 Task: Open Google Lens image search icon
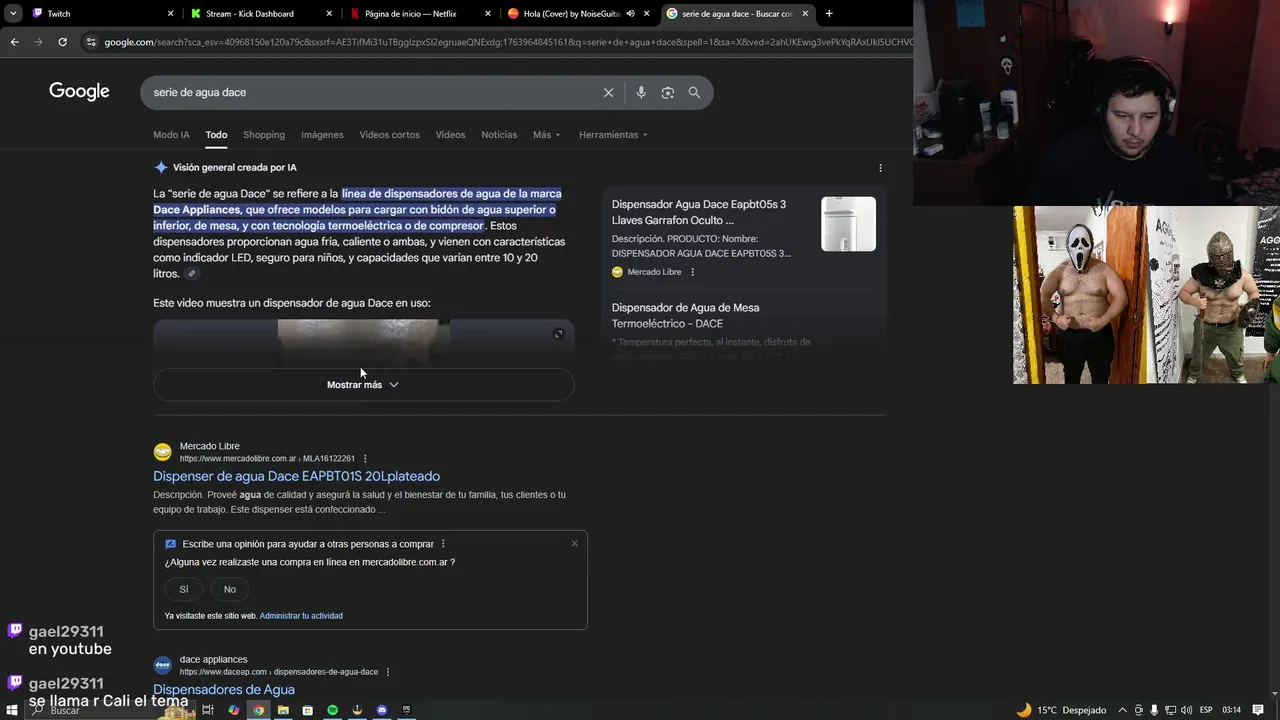pyautogui.click(x=668, y=92)
